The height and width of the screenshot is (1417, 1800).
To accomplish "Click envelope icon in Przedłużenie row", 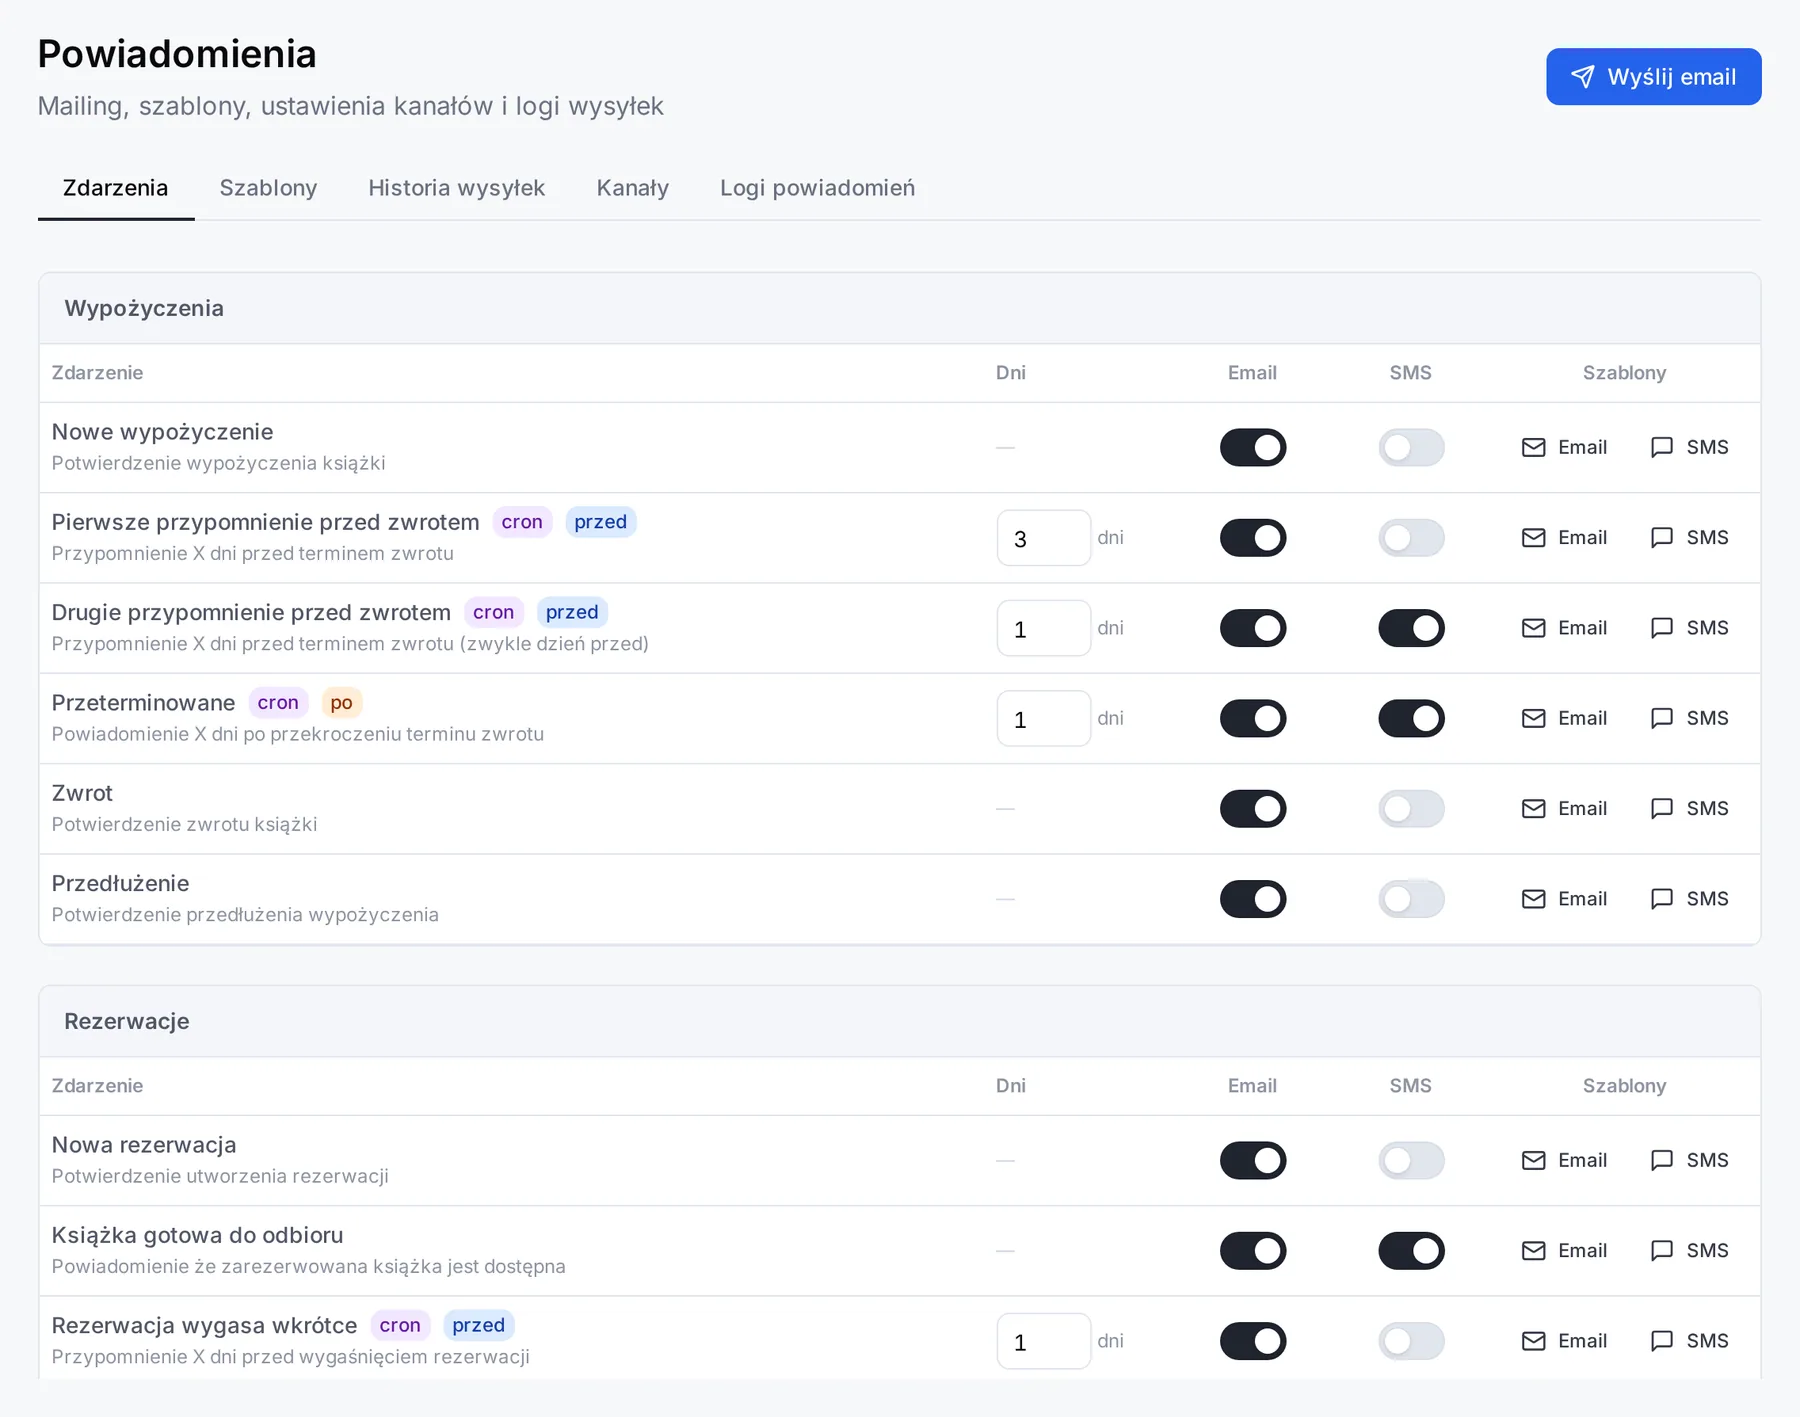I will 1533,899.
